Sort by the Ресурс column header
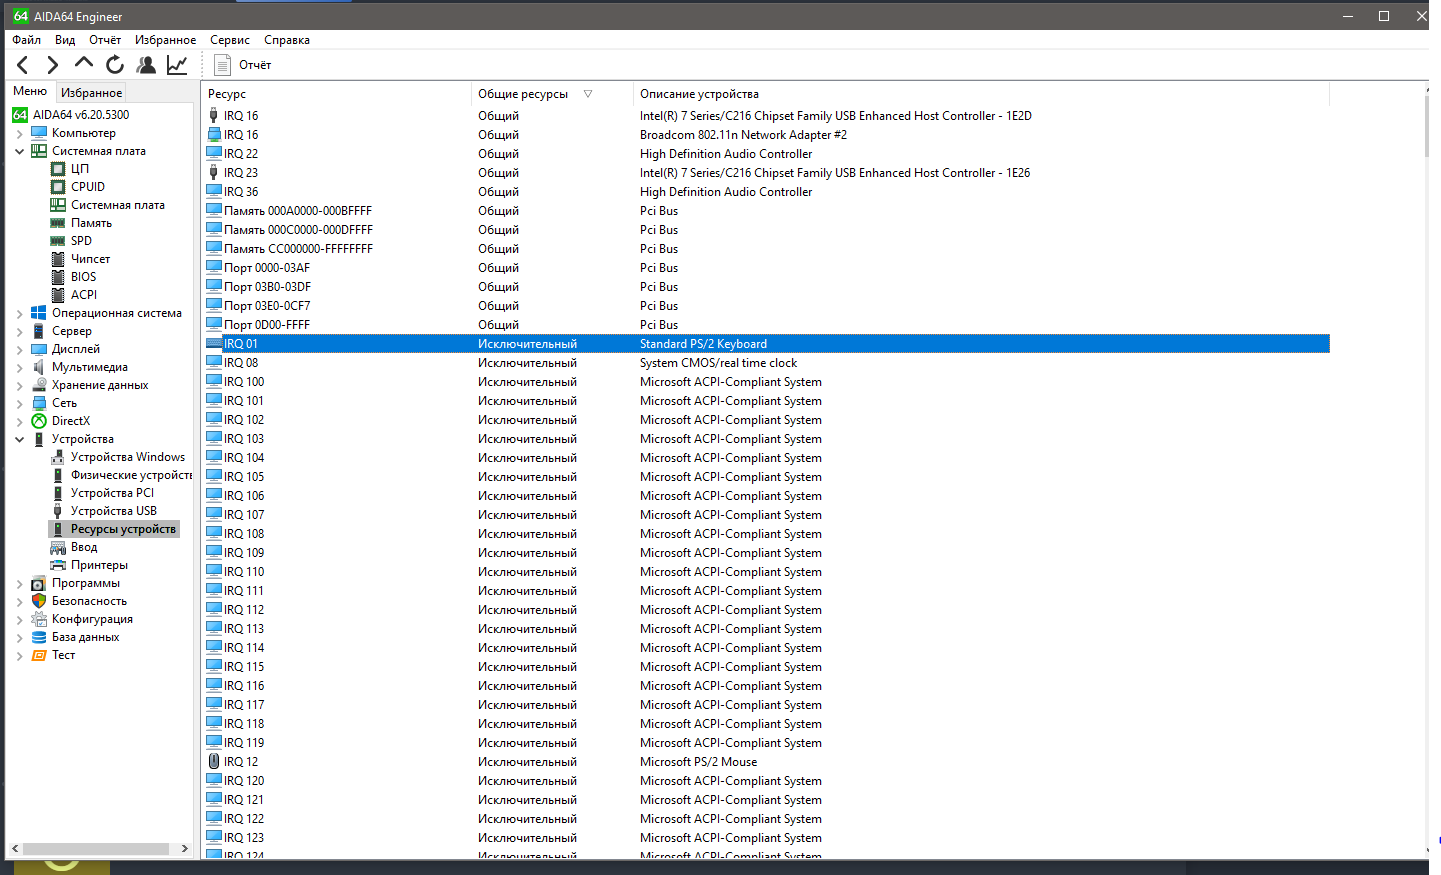Viewport: 1441px width, 875px height. point(337,94)
